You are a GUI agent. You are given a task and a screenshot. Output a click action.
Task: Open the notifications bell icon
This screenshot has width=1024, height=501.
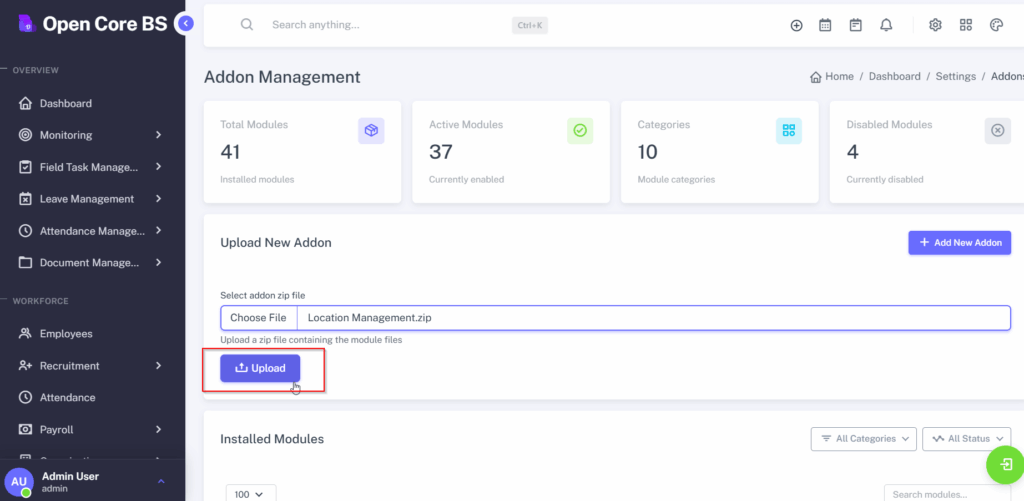[x=886, y=25]
